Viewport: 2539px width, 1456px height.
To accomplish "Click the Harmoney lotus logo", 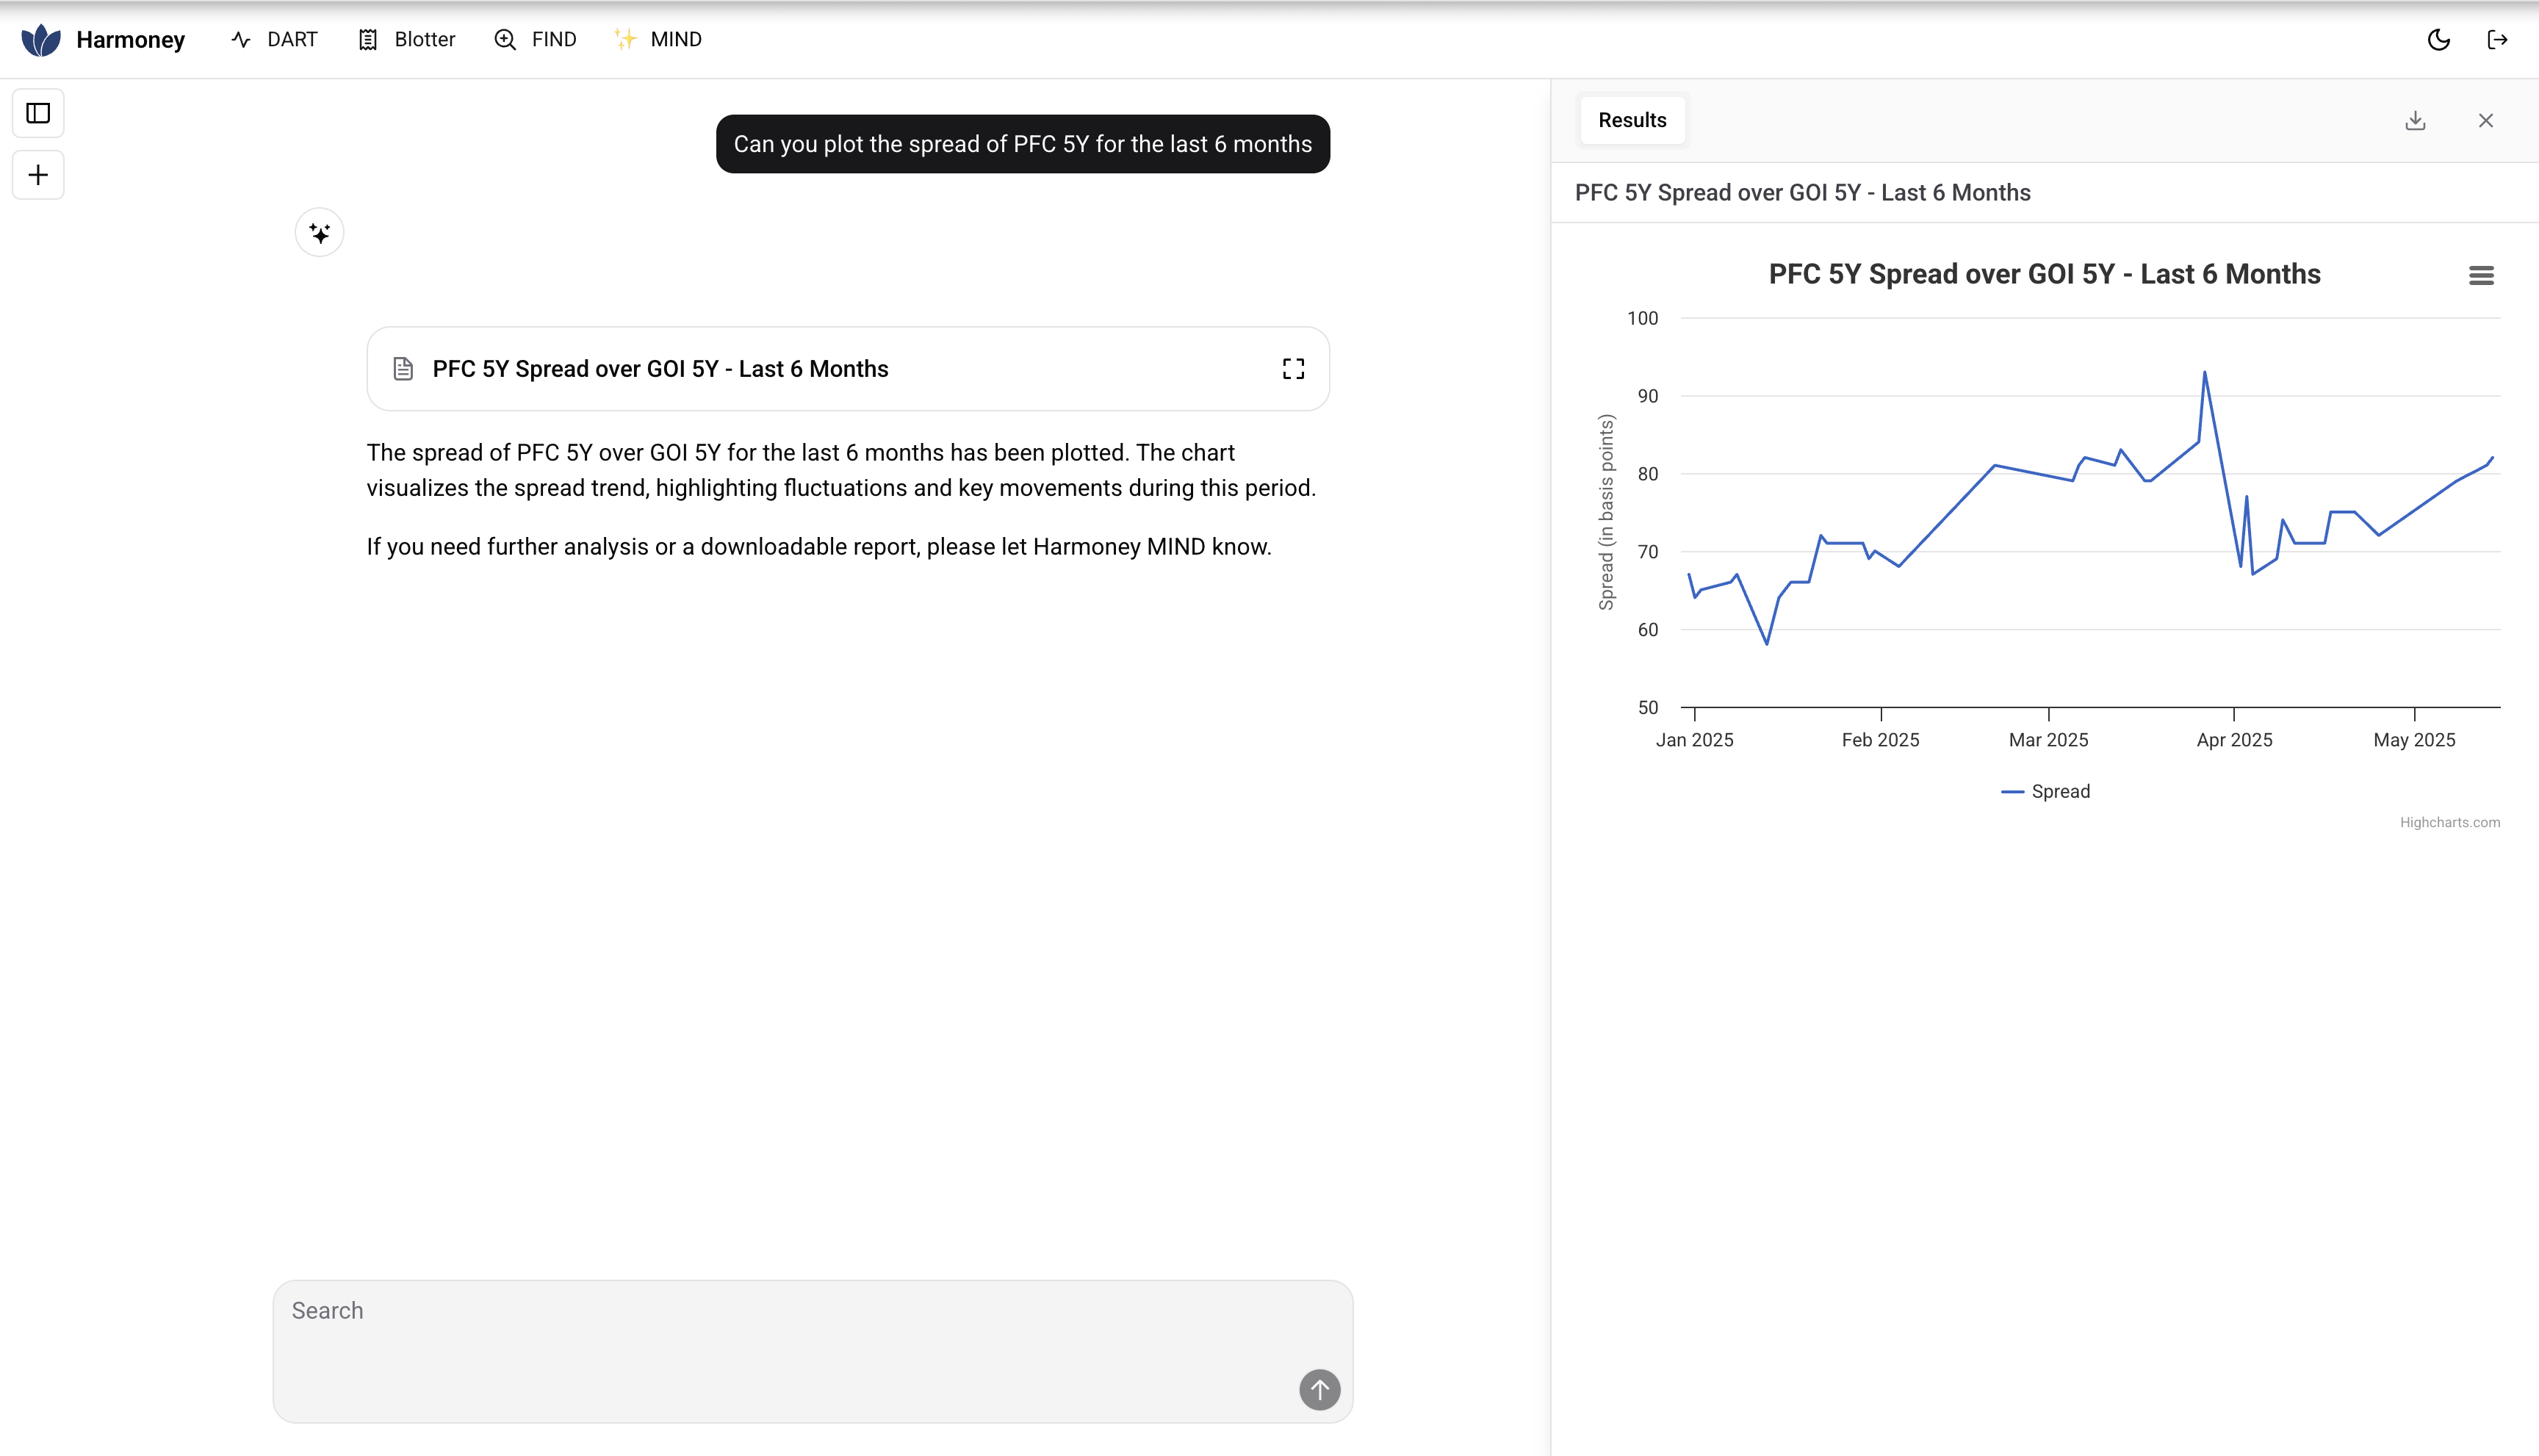I will point(41,40).
